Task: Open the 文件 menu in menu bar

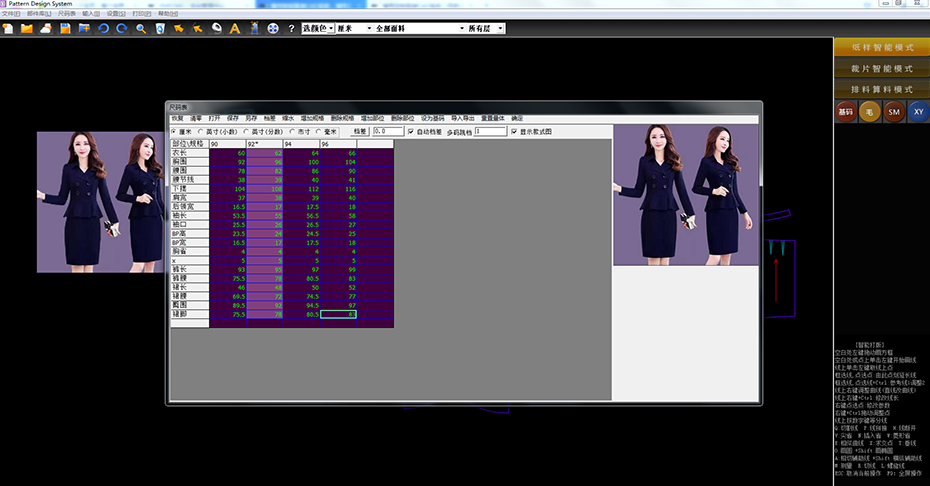Action: pyautogui.click(x=12, y=14)
